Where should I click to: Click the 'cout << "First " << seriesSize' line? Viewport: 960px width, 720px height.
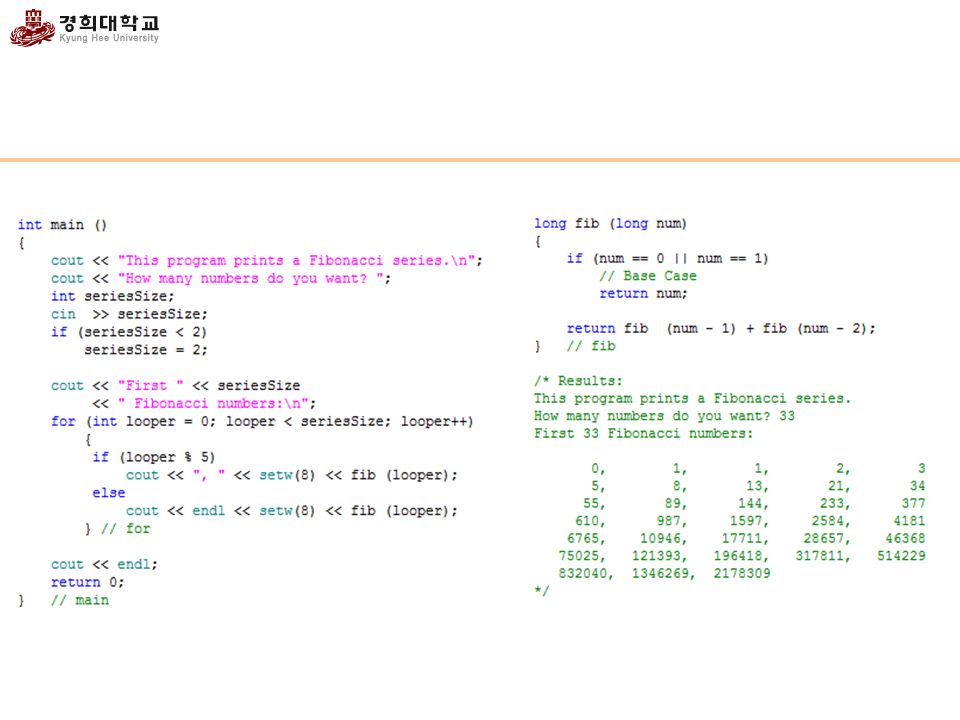tap(176, 385)
